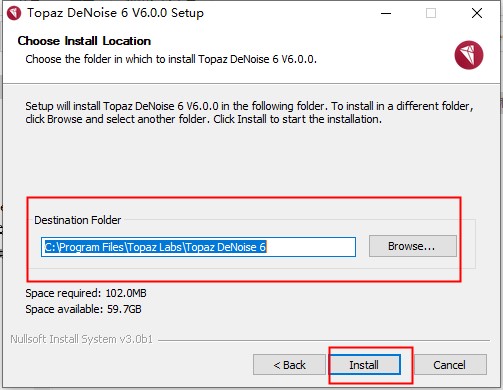
Task: Click empty space after path text in field
Action: 310,247
